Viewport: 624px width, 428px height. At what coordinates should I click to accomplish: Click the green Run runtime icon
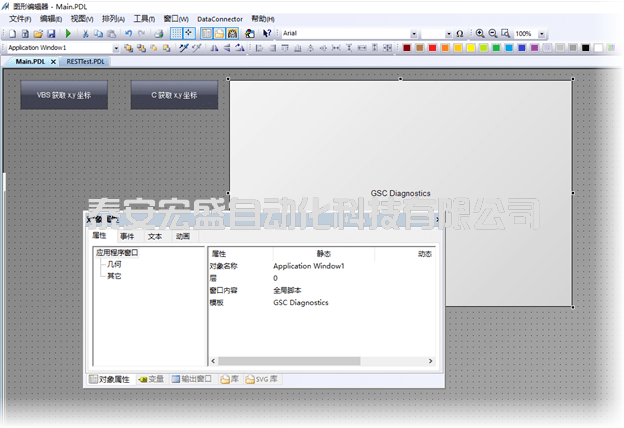click(68, 33)
